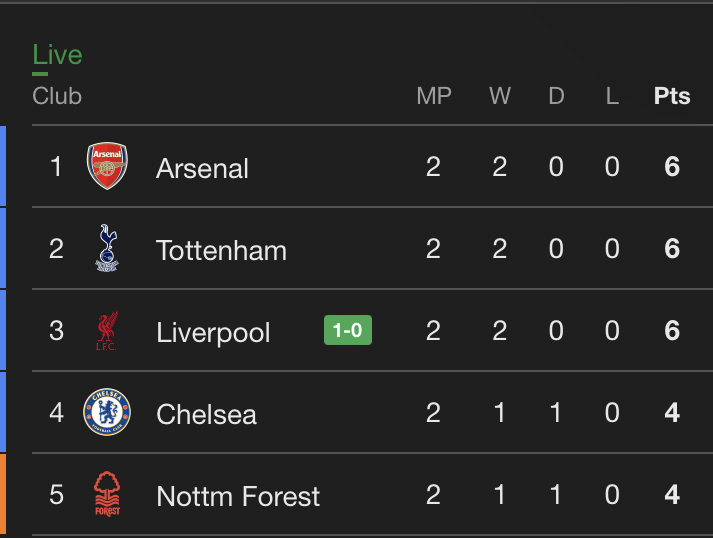The image size is (713, 538).
Task: Open the Chelsea team name link
Action: point(206,414)
